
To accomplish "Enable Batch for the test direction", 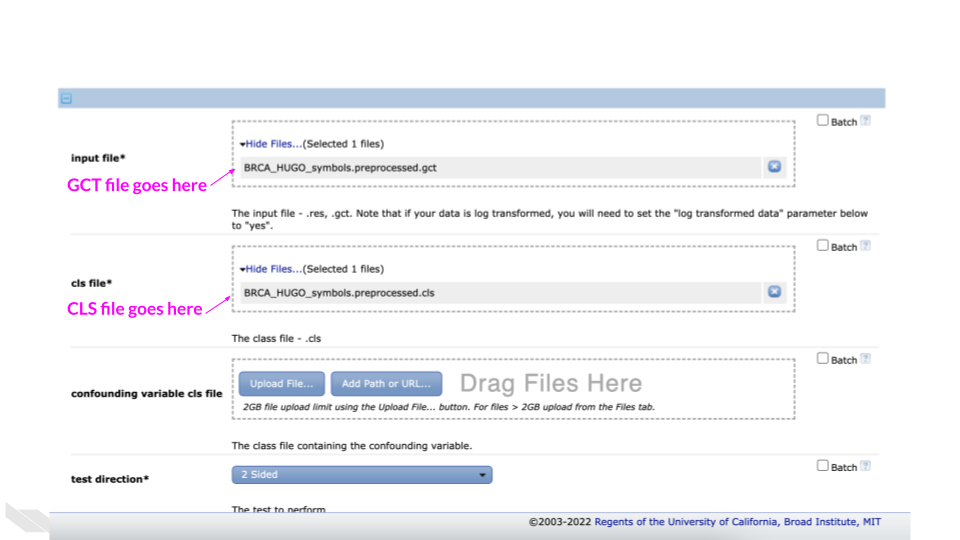I will click(x=822, y=465).
